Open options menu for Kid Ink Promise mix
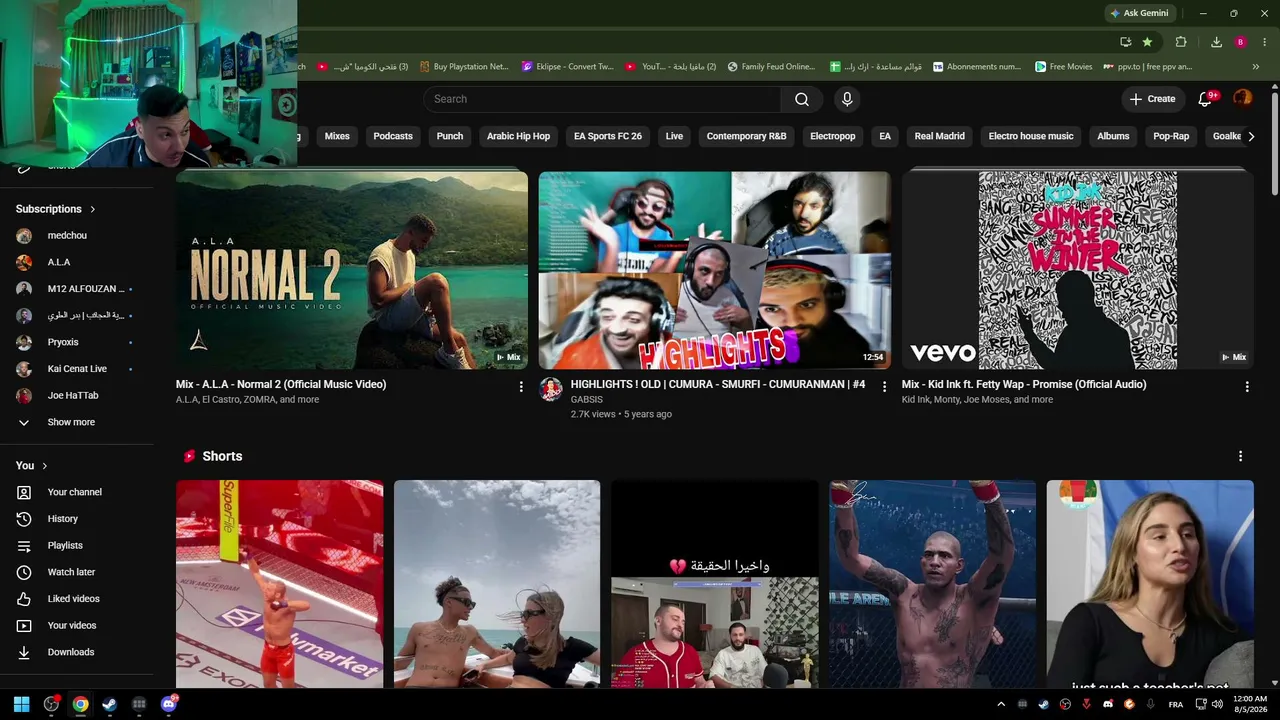 pos(1247,387)
